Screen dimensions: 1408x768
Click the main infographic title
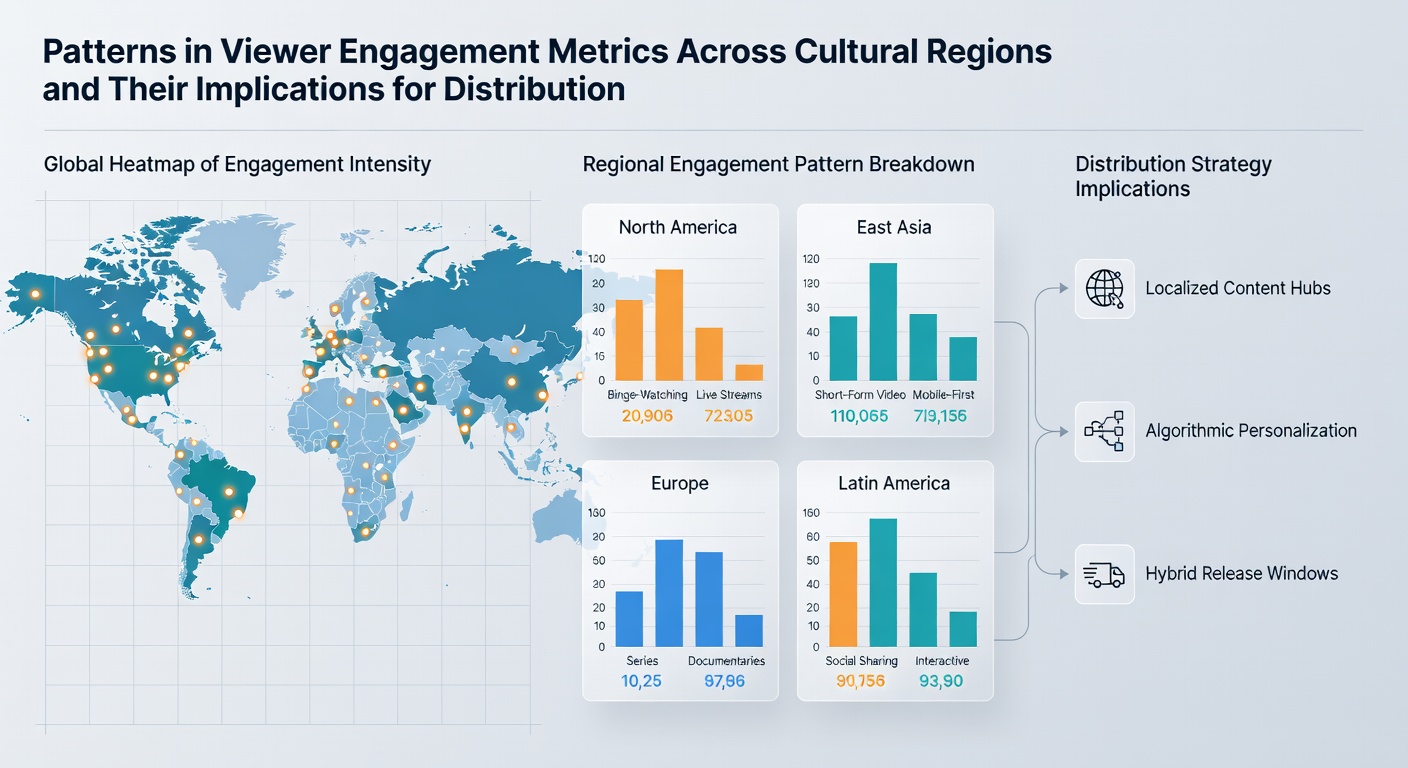click(547, 70)
